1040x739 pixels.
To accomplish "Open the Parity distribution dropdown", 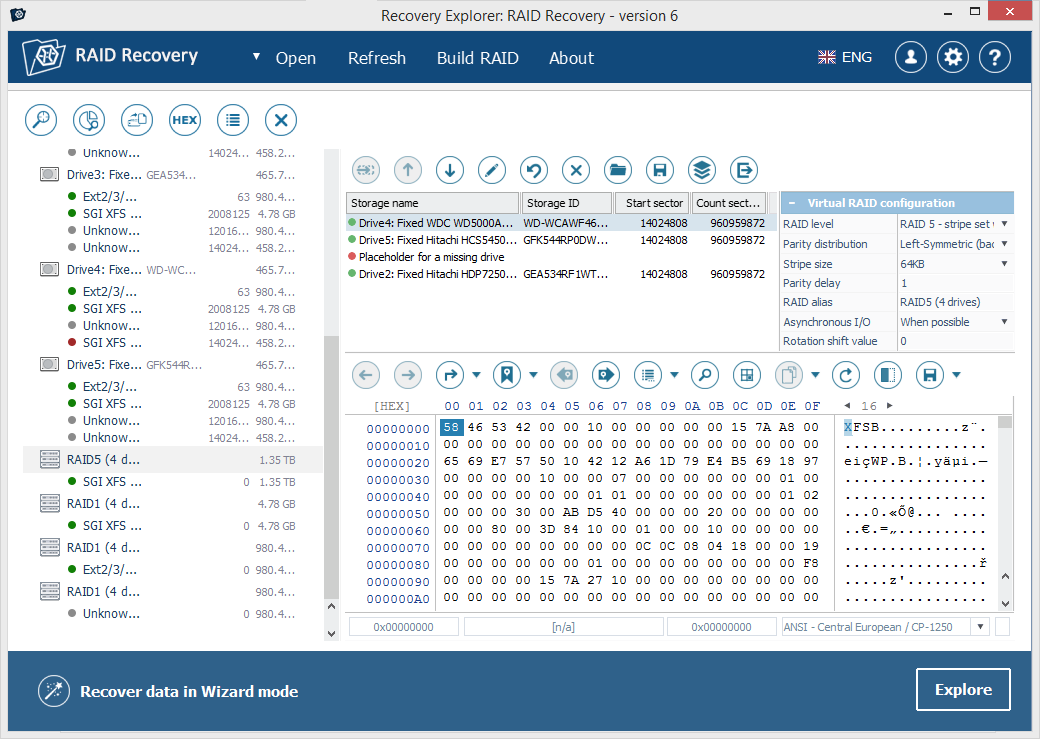I will coord(1004,244).
